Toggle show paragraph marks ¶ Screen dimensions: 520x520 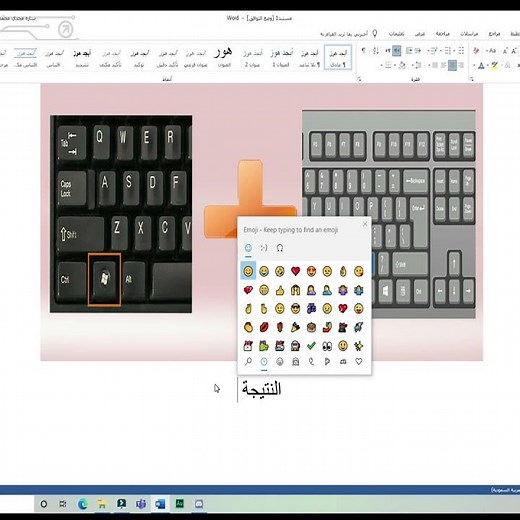pos(364,51)
